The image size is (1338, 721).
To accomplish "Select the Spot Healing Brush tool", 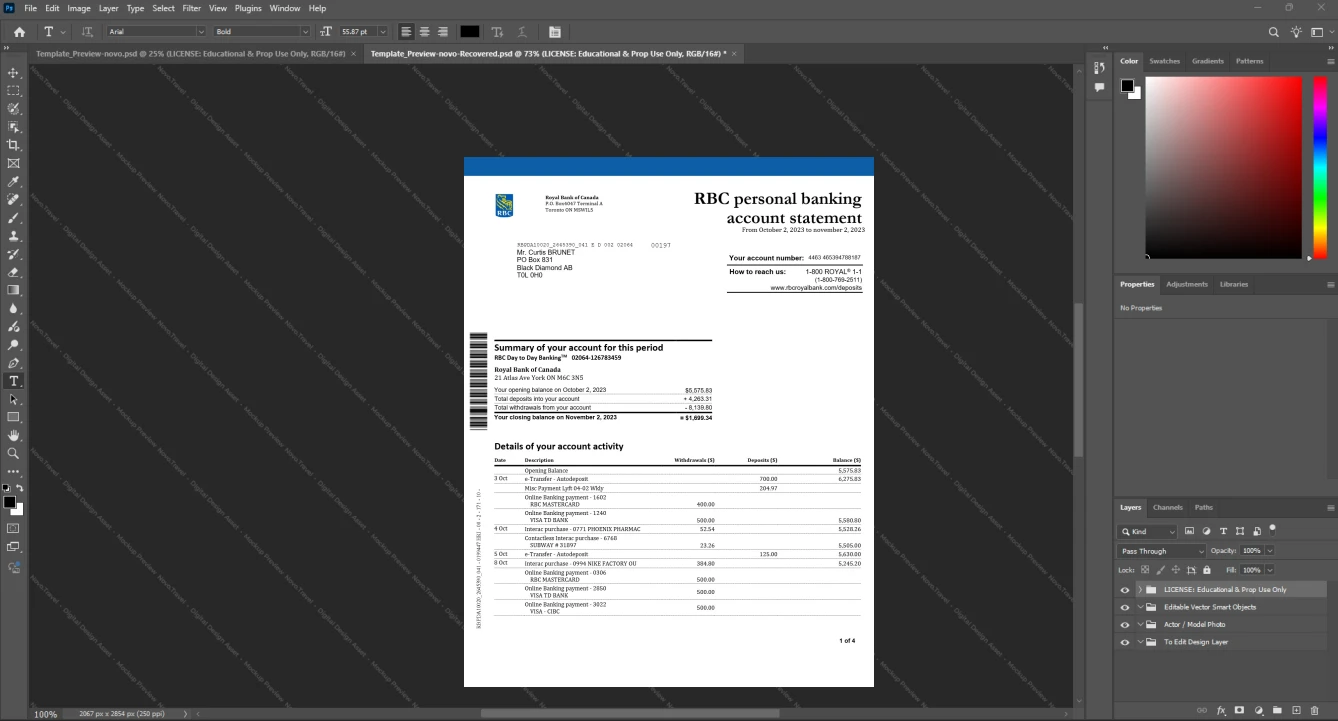I will 14,200.
